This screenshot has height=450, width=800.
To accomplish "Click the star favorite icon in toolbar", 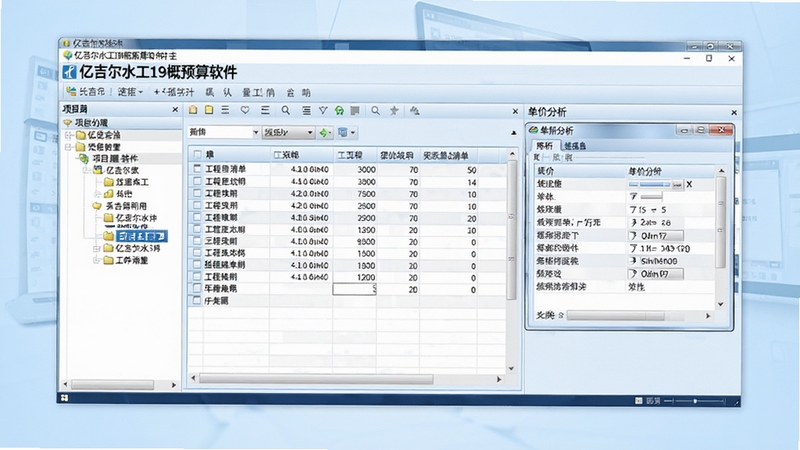I will click(394, 110).
